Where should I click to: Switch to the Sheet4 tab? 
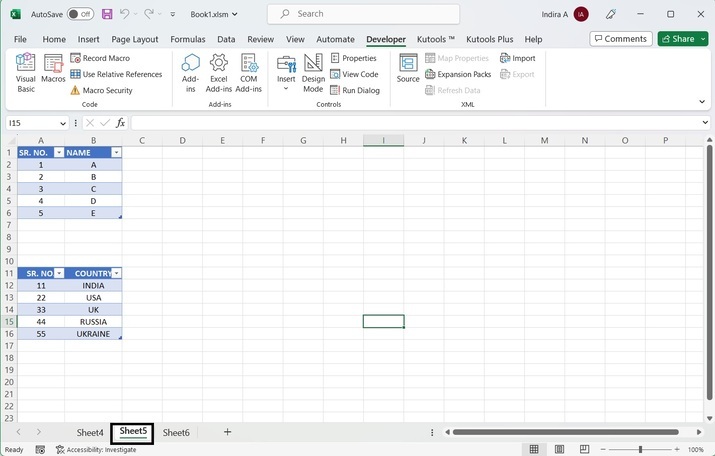(90, 432)
